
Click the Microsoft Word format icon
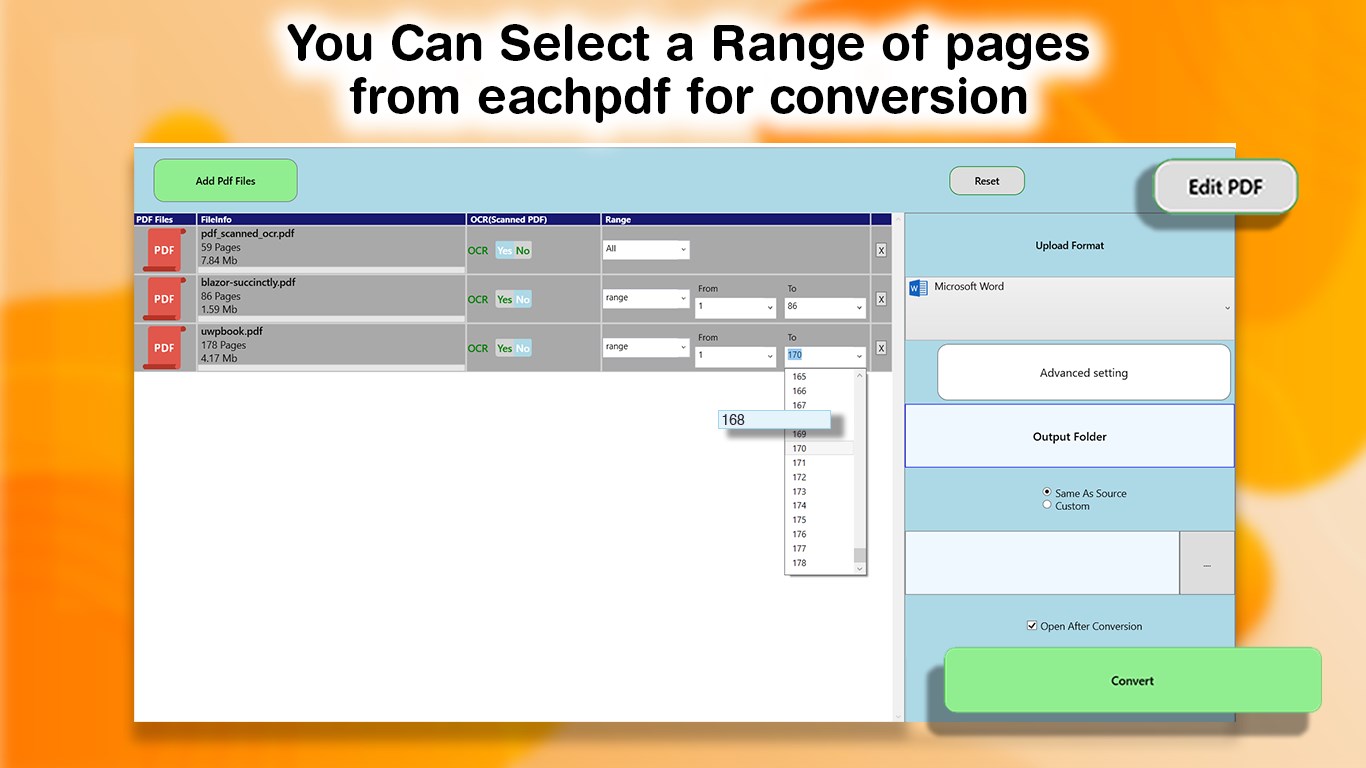coord(918,287)
